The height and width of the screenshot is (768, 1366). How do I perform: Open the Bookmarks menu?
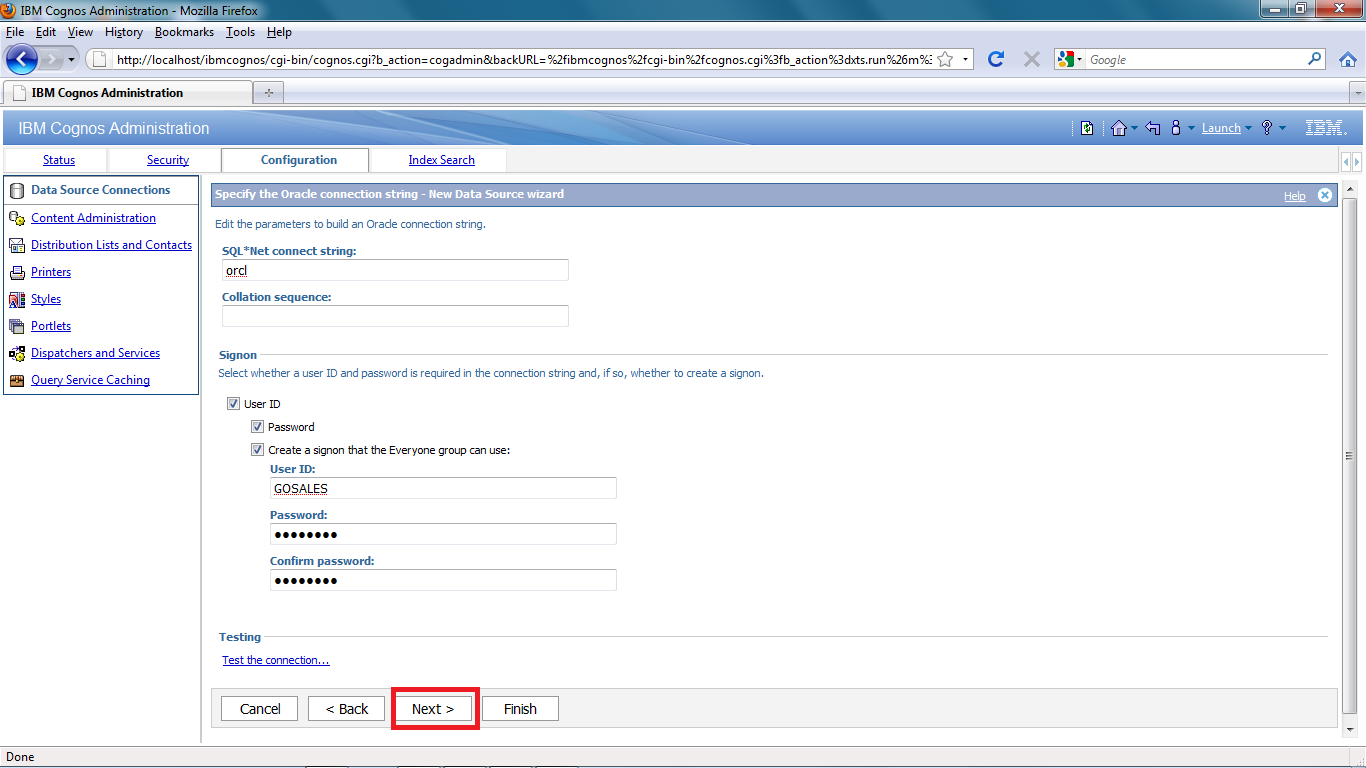point(184,32)
